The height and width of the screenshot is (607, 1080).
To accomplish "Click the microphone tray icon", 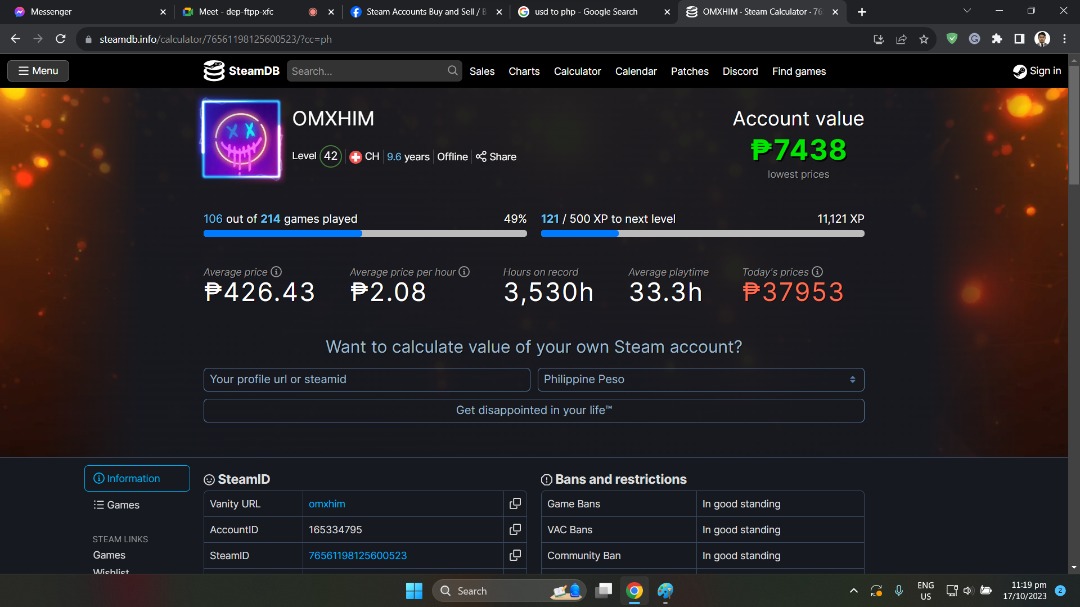I will tap(899, 590).
